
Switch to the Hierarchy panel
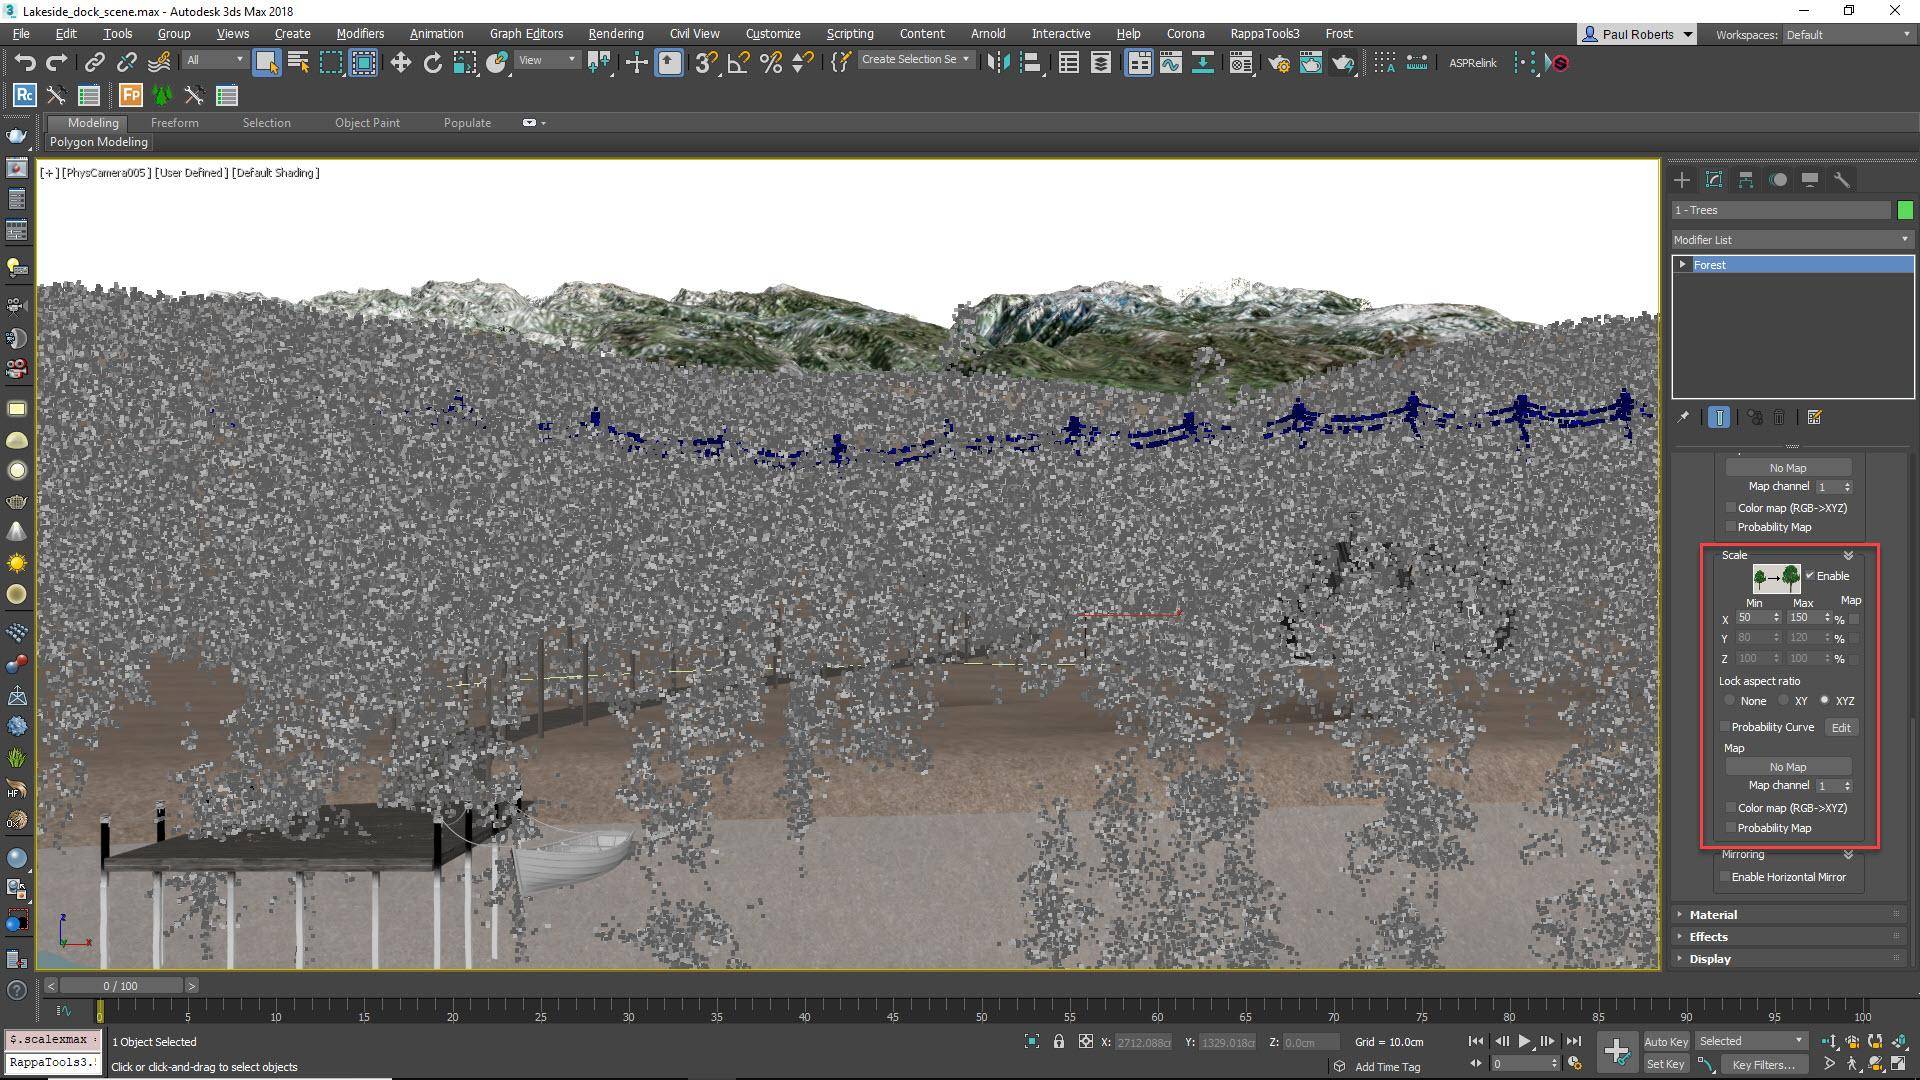pos(1746,180)
